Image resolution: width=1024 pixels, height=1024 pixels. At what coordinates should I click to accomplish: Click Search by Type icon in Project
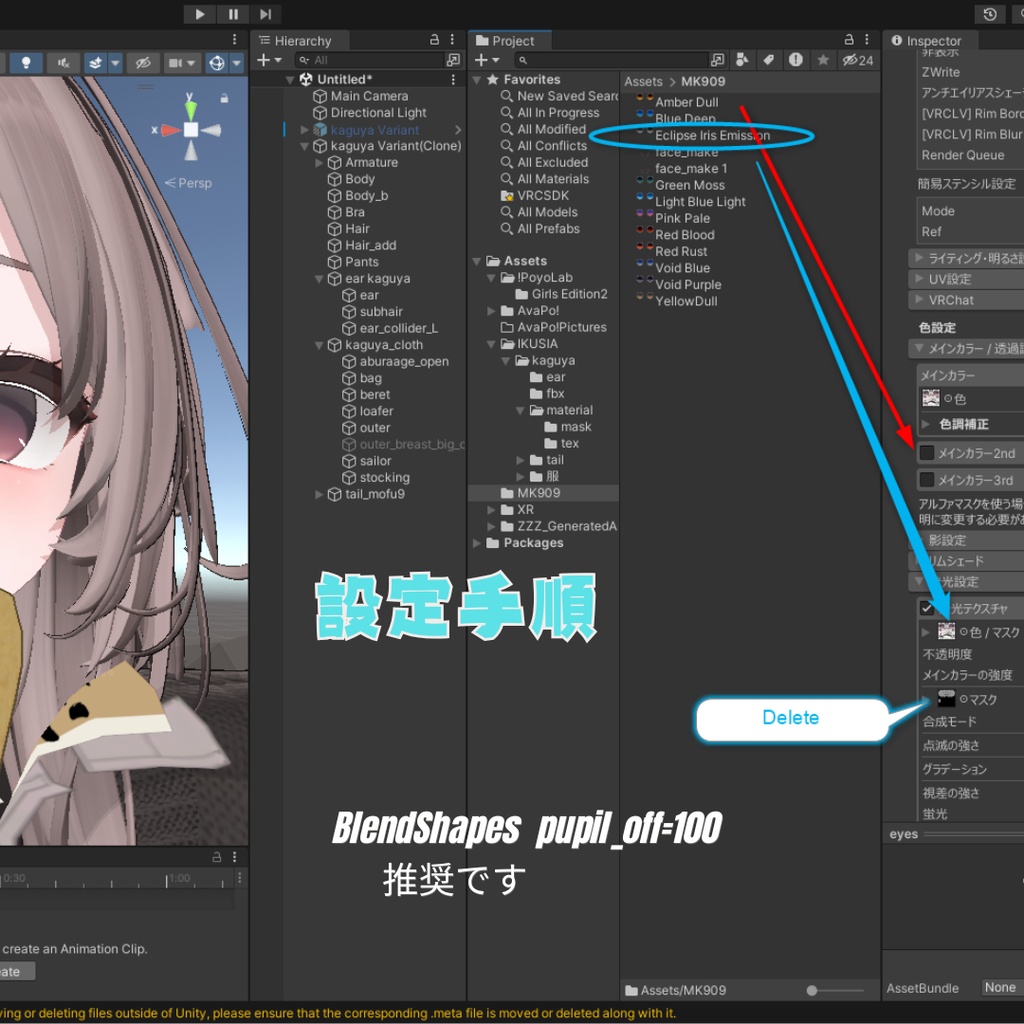742,60
